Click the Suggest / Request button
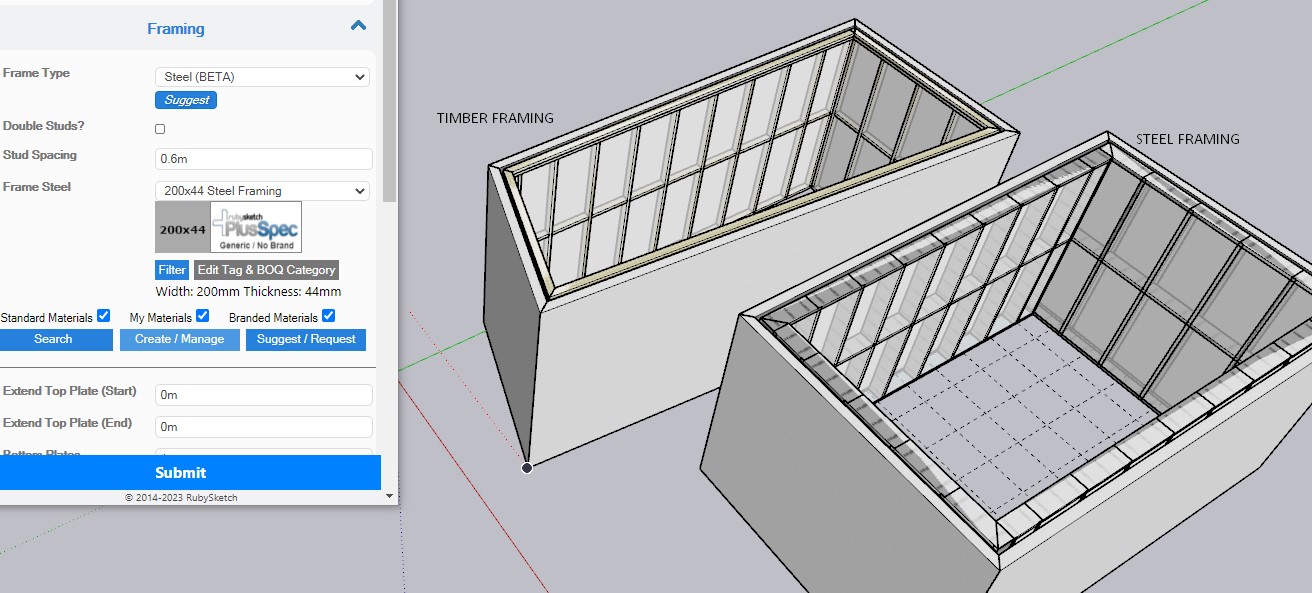The image size is (1312, 593). tap(306, 340)
